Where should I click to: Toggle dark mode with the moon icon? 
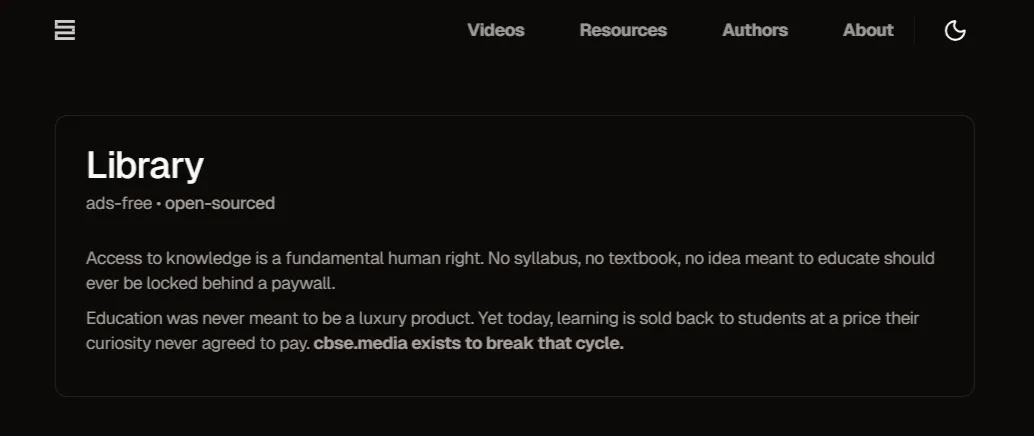click(955, 31)
